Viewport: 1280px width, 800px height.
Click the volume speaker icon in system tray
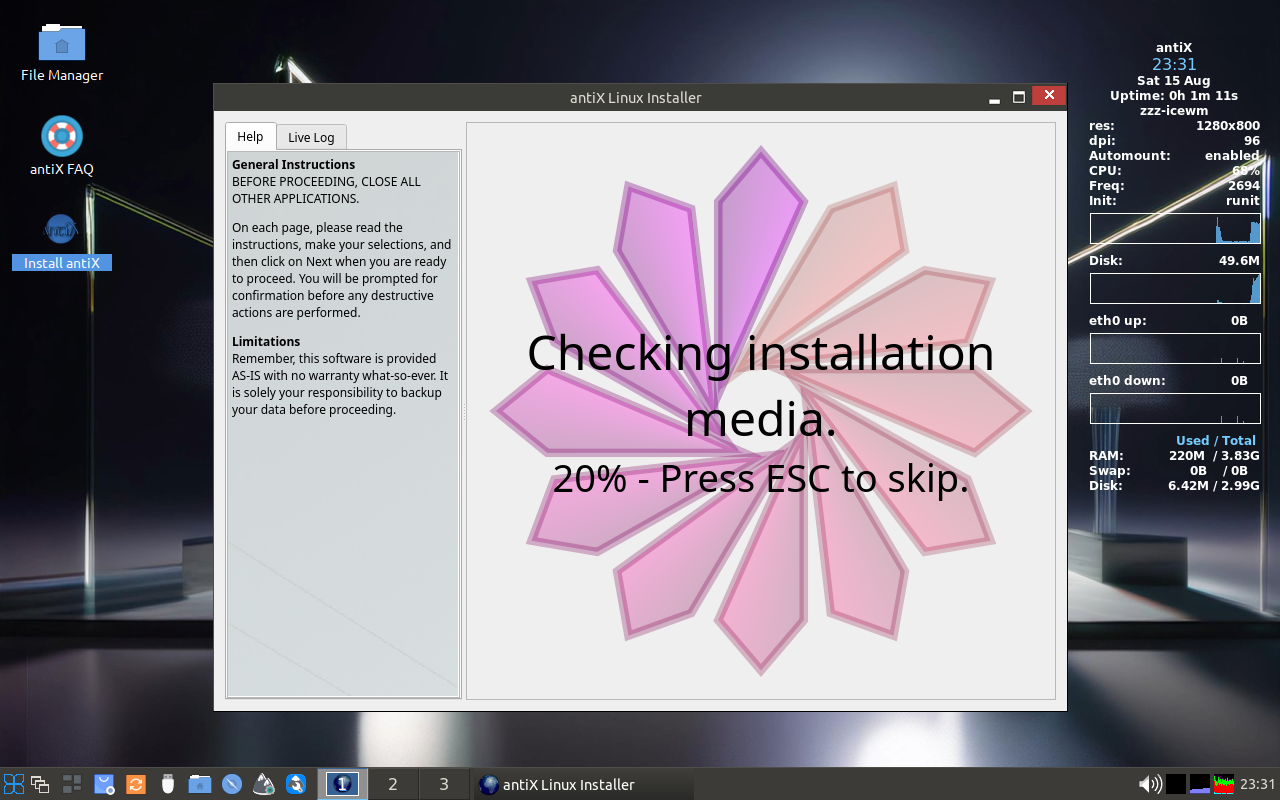pos(1150,784)
